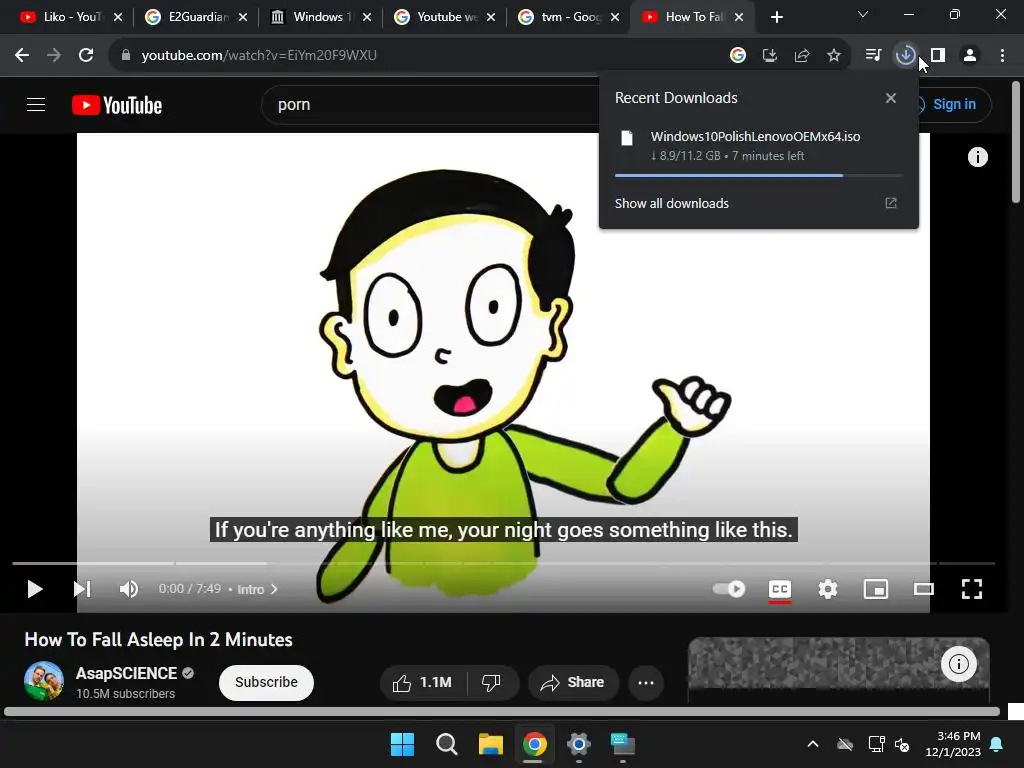Toggle the autoplay switch

[729, 589]
